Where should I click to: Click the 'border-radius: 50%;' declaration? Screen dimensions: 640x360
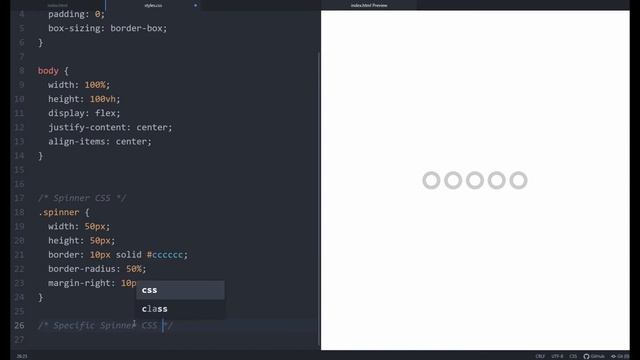pos(97,269)
